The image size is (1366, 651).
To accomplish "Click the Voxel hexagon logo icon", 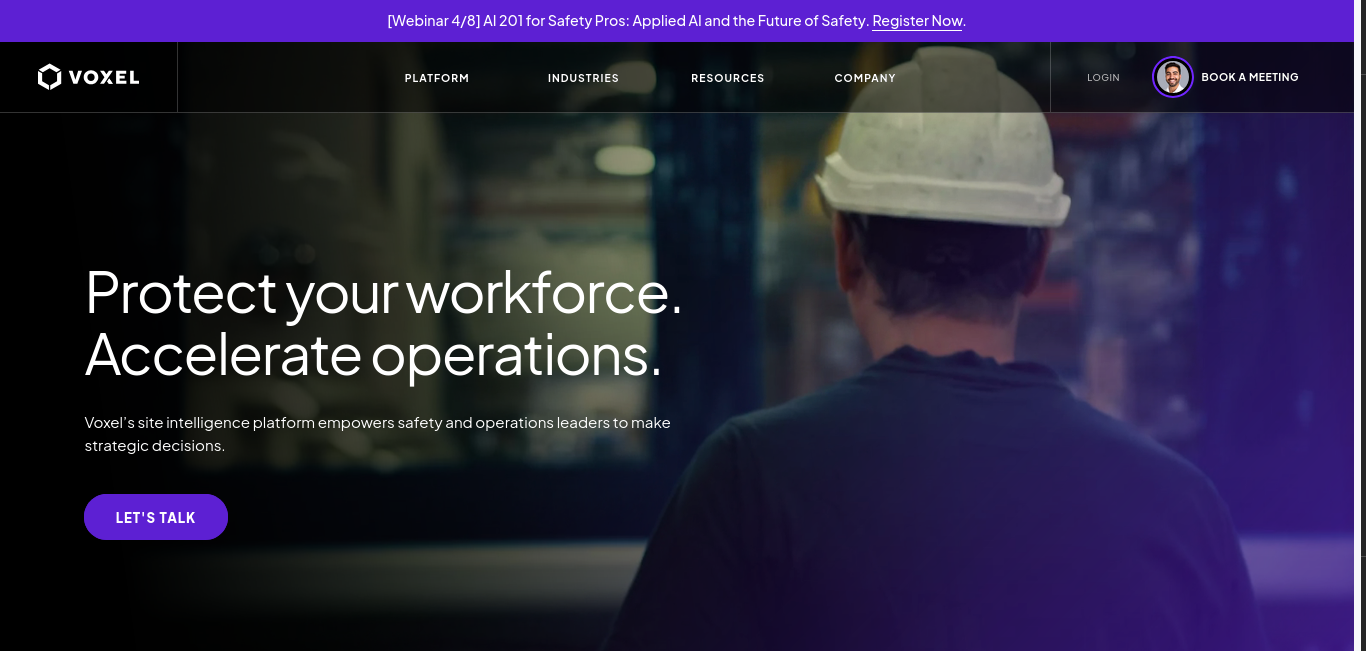I will (x=50, y=77).
